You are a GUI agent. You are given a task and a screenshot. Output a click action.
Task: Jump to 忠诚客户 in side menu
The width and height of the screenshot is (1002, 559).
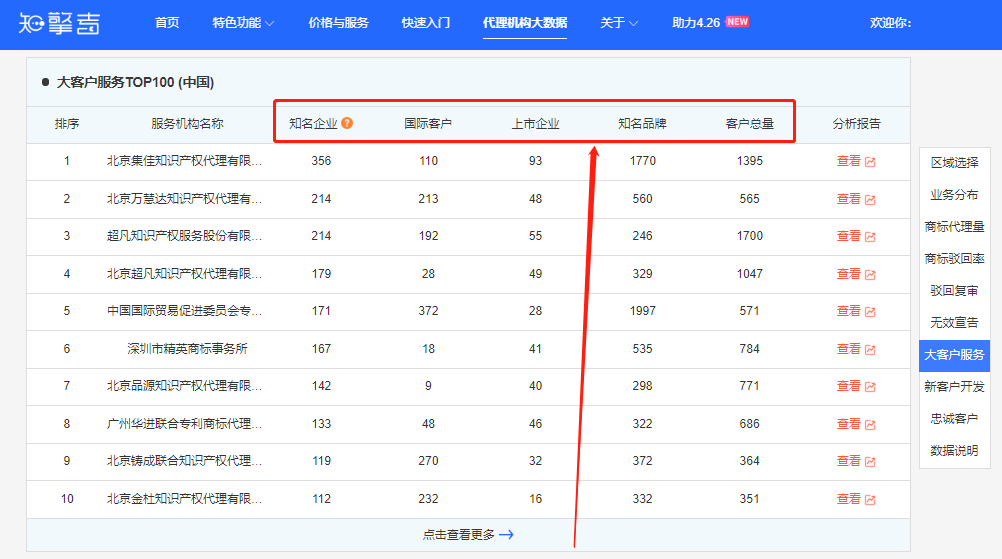954,418
